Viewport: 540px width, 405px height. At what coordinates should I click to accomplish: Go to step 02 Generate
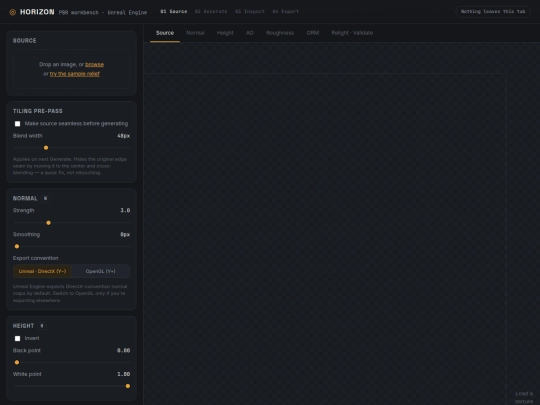point(211,12)
